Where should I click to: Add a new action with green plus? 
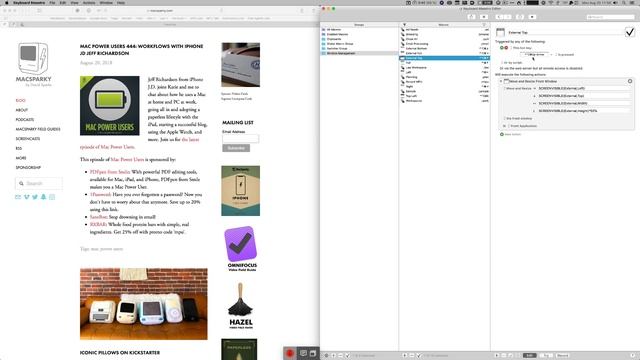click(502, 134)
